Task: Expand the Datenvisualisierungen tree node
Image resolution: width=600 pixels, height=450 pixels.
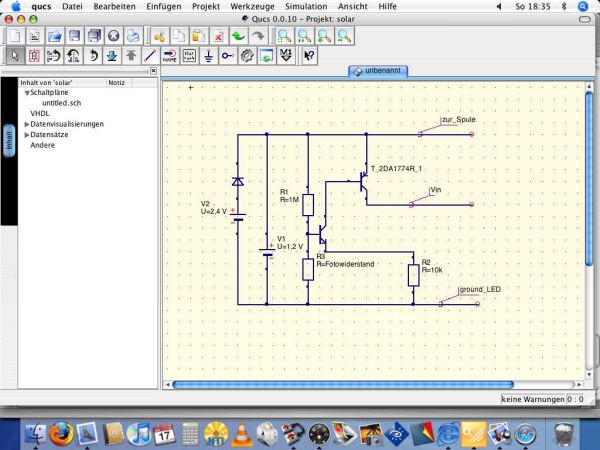Action: point(27,124)
